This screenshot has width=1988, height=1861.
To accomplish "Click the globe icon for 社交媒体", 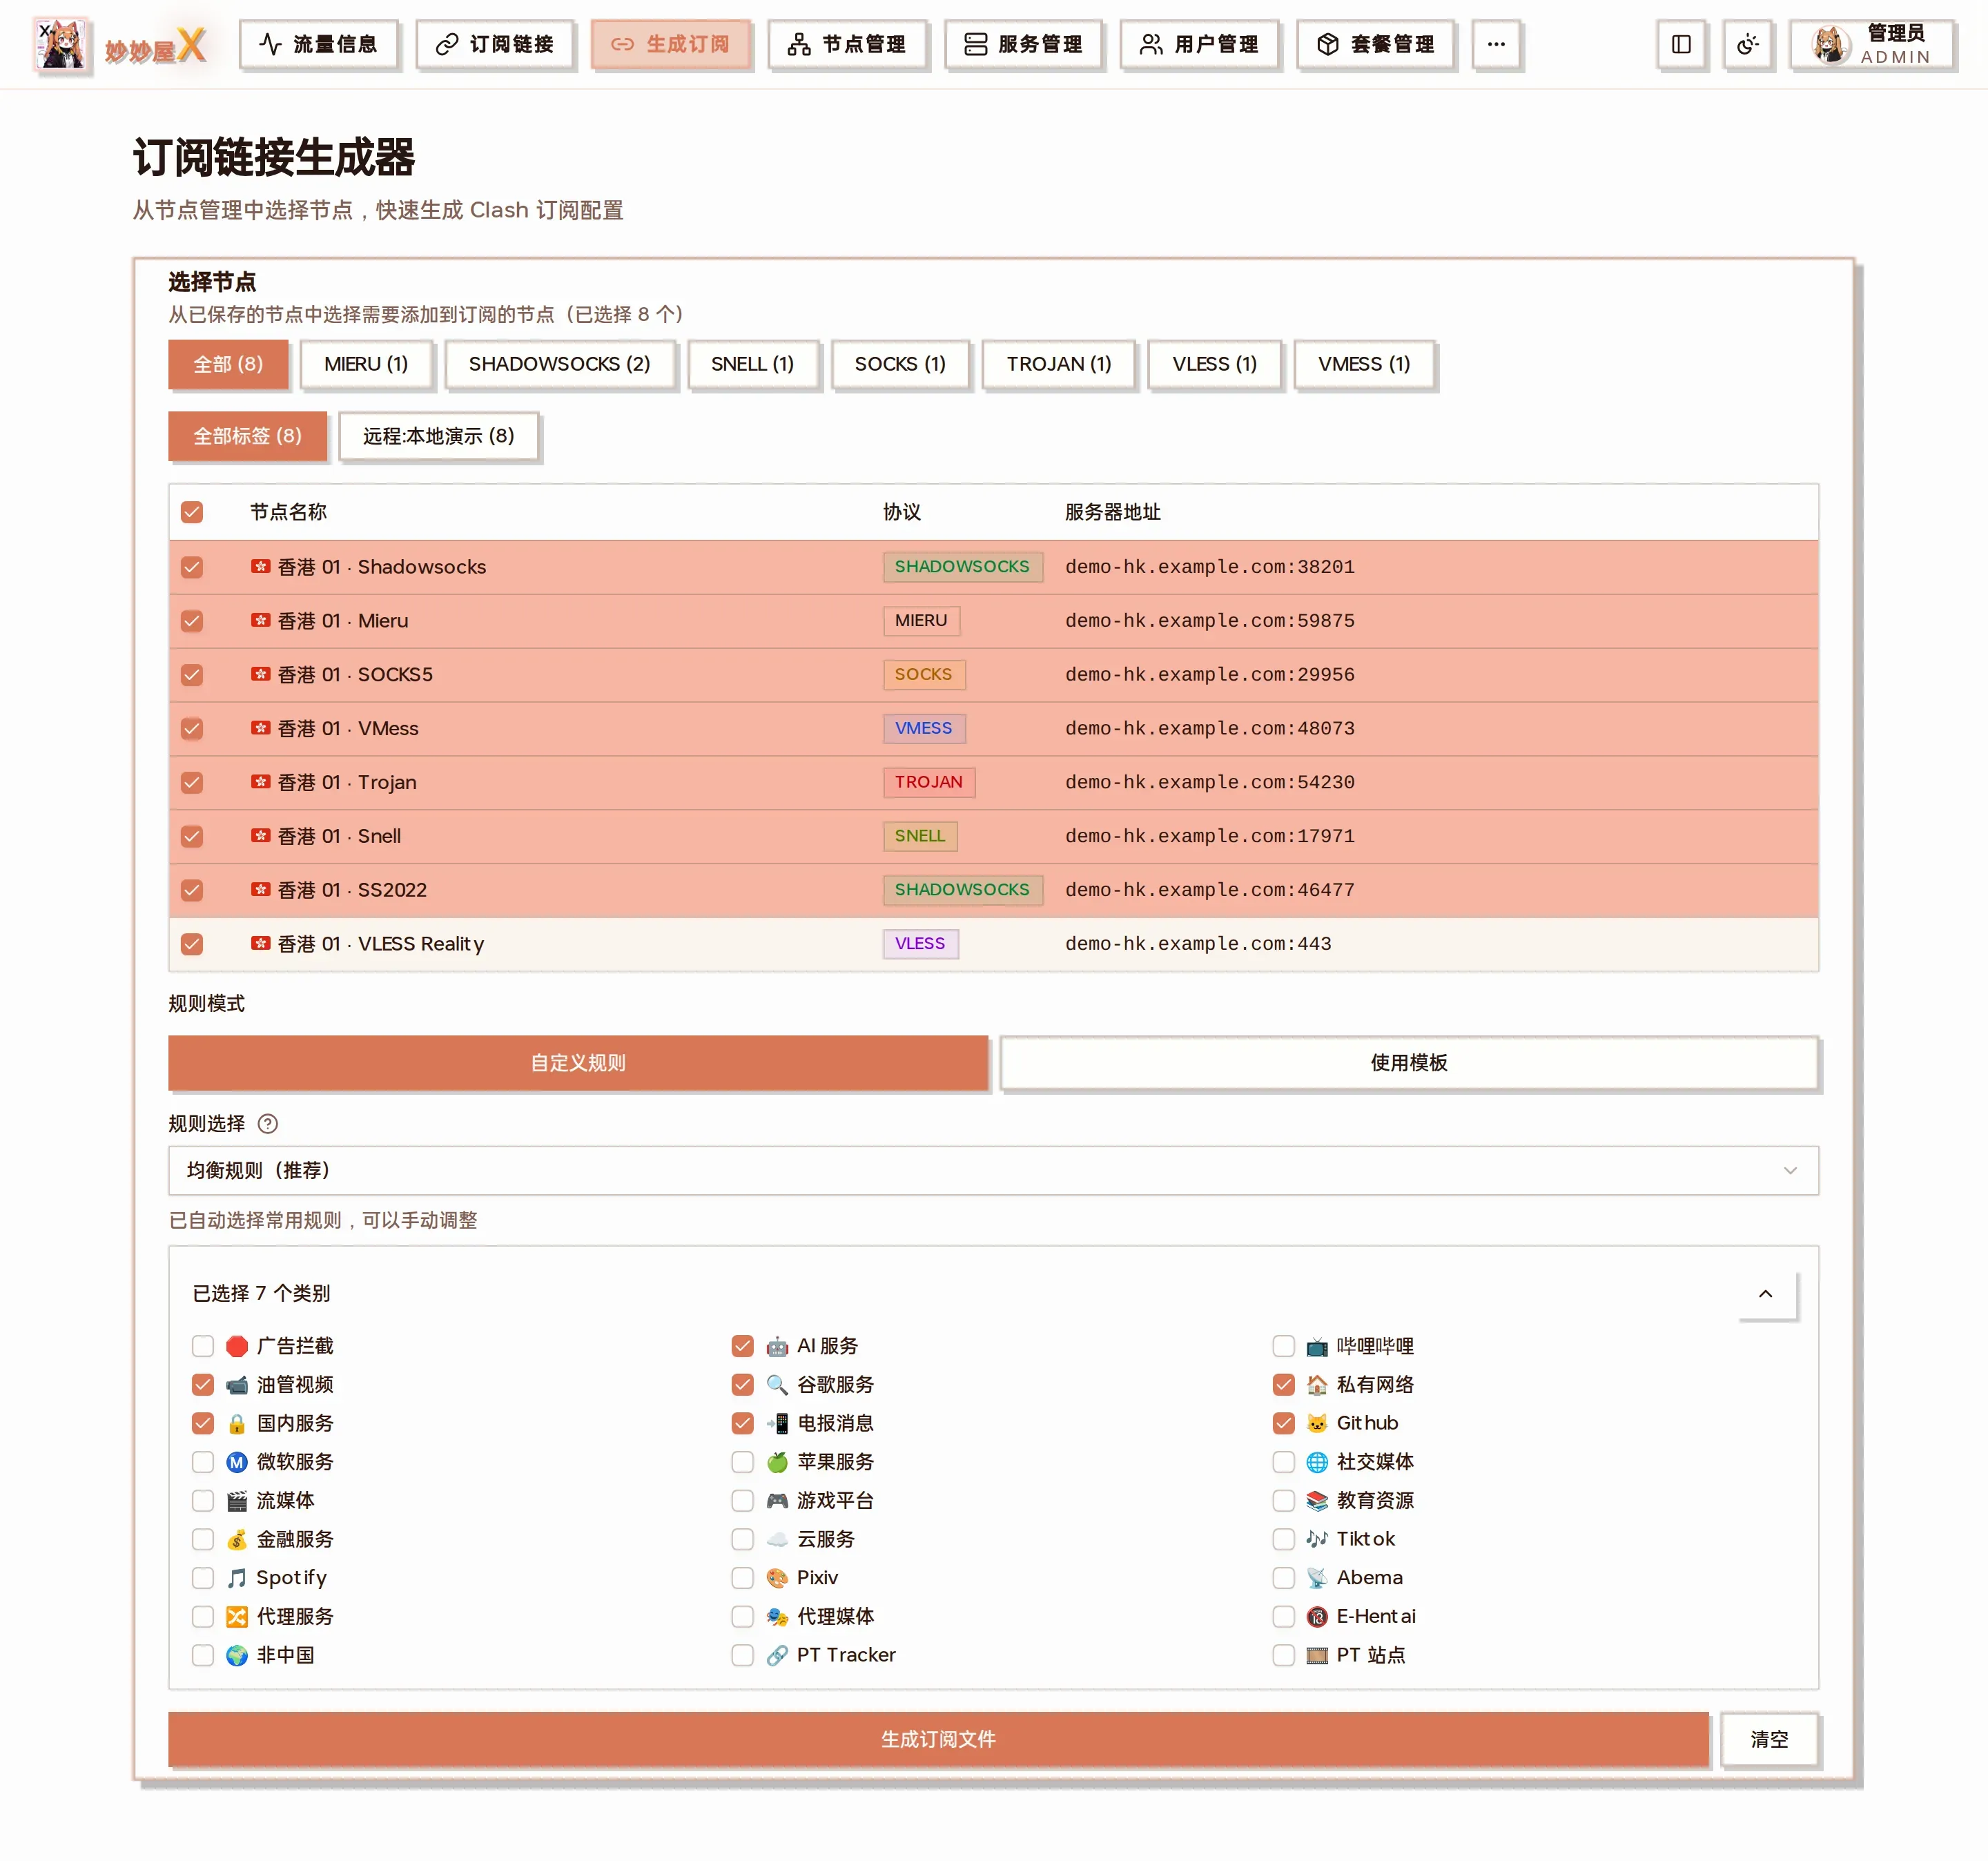I will coord(1317,1462).
